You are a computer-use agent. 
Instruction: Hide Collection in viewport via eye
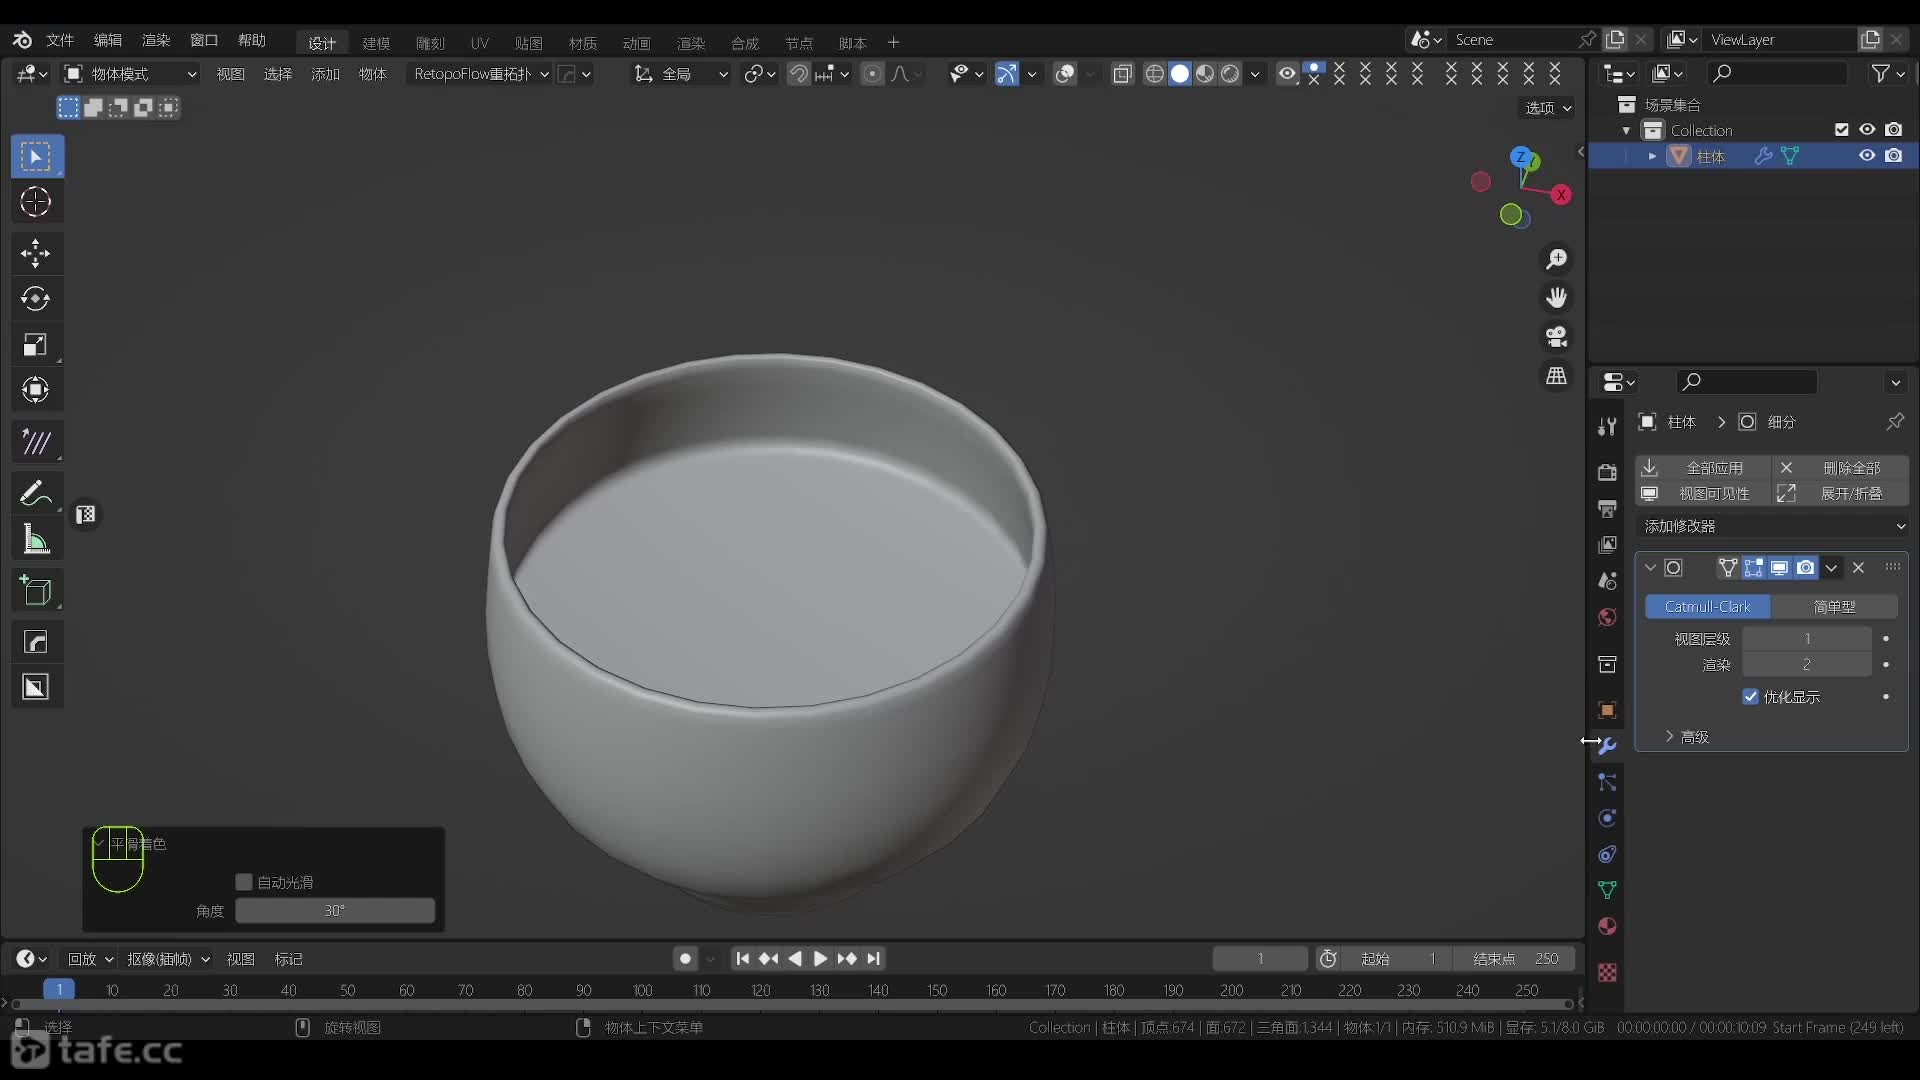pos(1866,130)
